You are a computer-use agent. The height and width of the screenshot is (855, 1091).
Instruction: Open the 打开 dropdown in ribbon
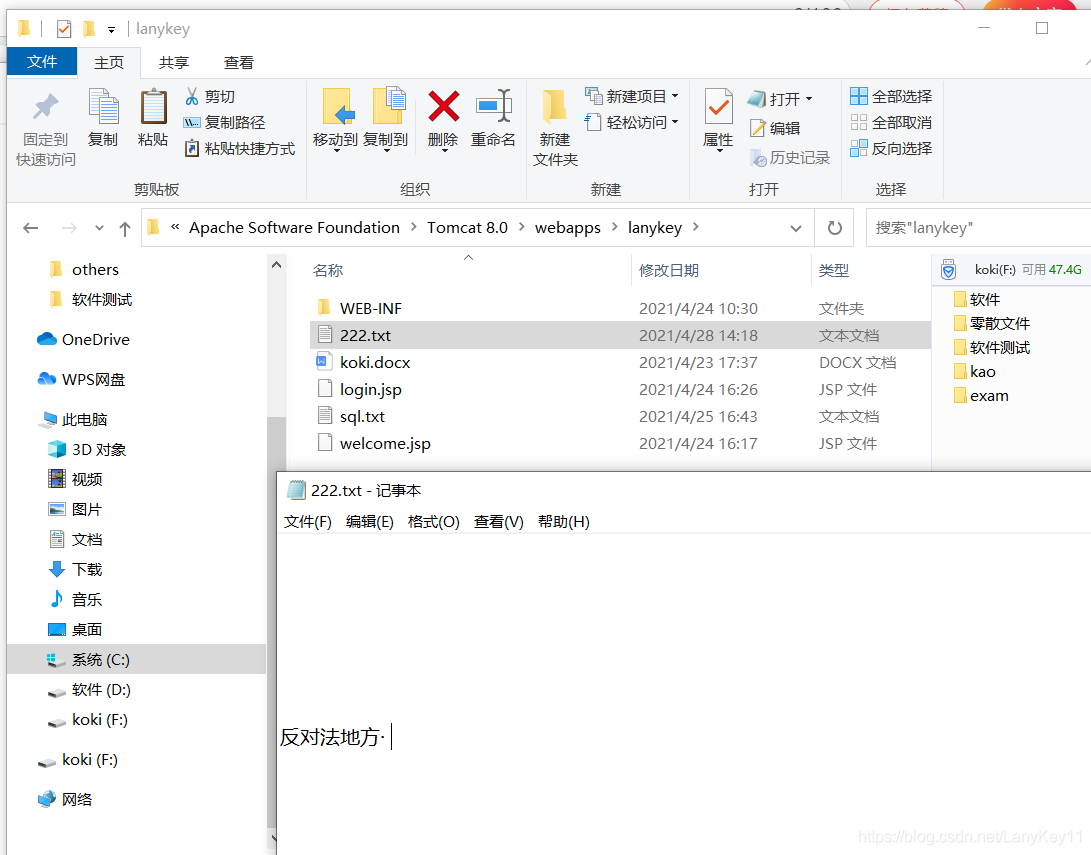(x=780, y=99)
